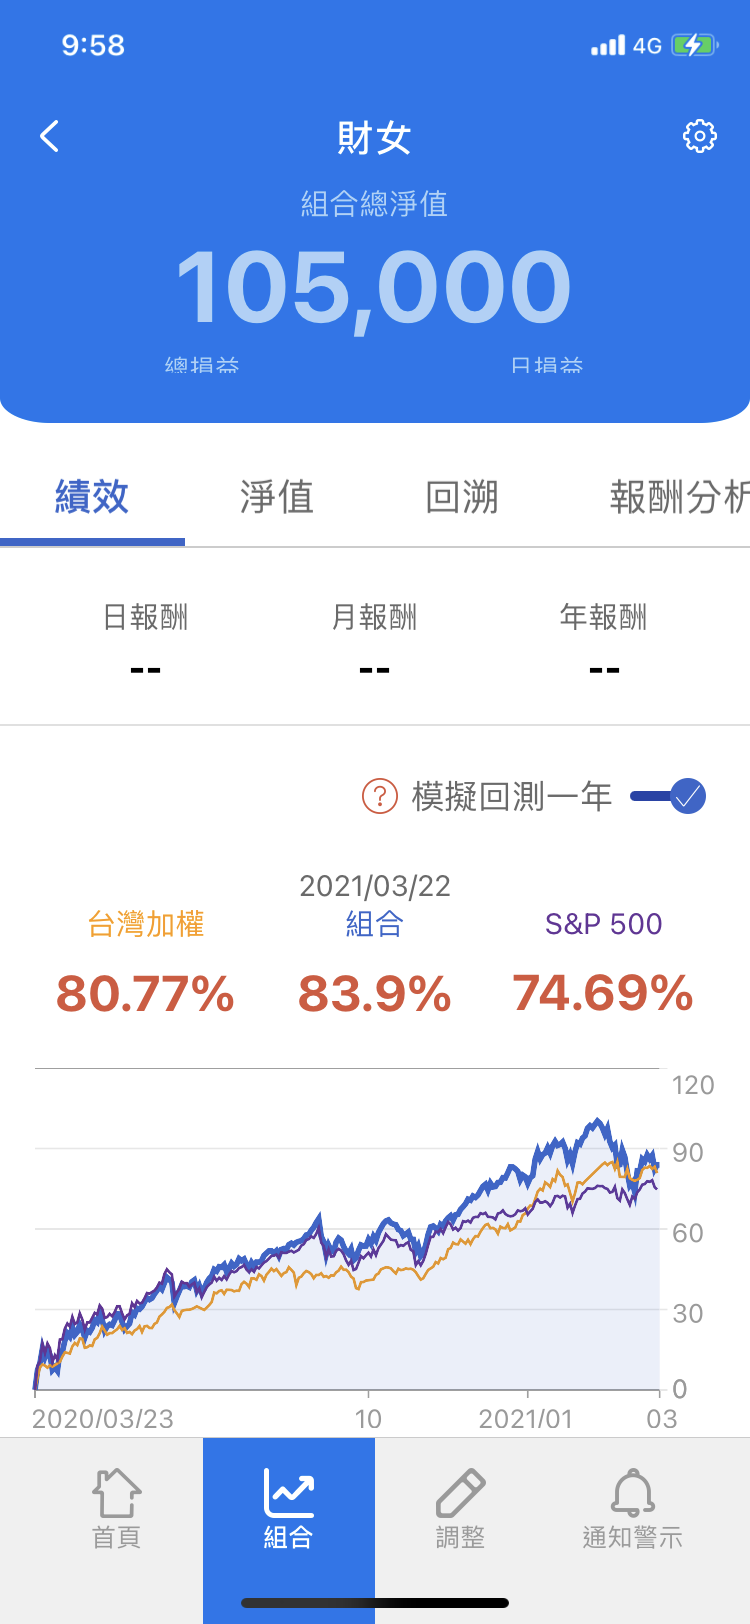This screenshot has width=750, height=1624.
Task: Tap the 105,000 net value figure
Action: (374, 288)
